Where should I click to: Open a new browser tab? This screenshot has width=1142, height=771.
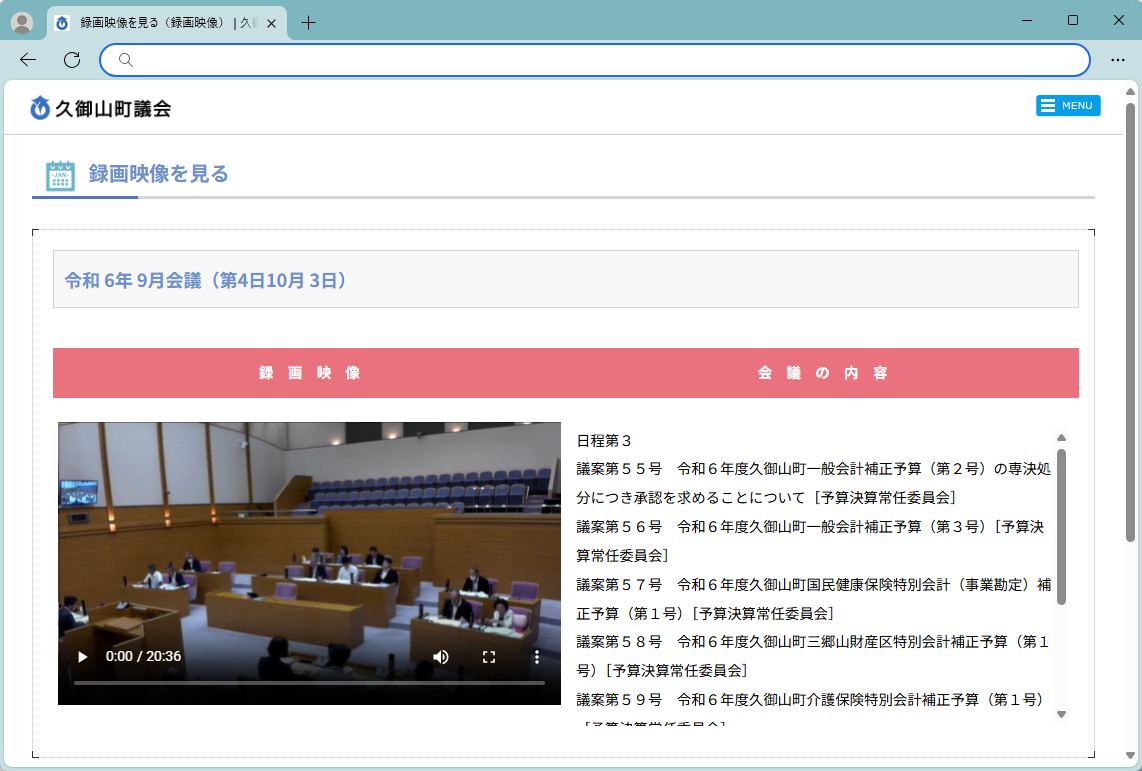(308, 23)
